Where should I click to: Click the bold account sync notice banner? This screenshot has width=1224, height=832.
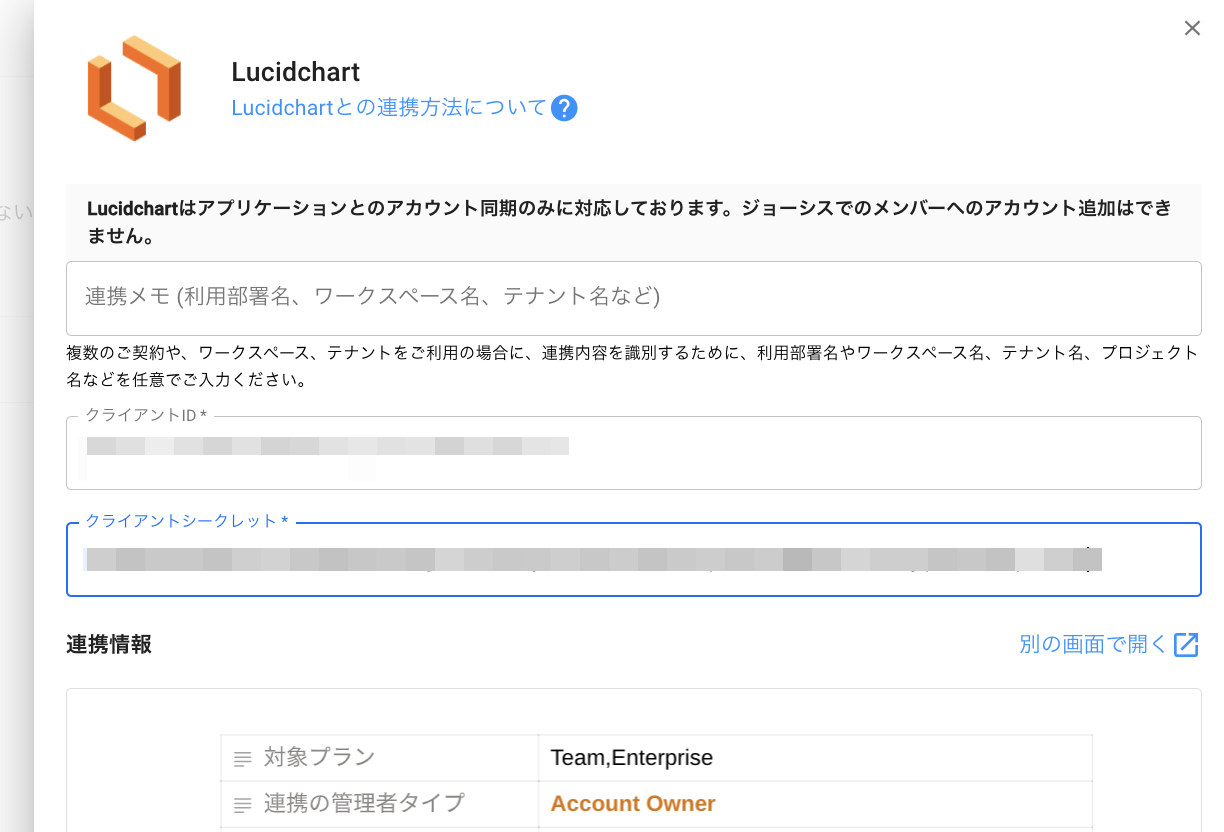(x=633, y=223)
